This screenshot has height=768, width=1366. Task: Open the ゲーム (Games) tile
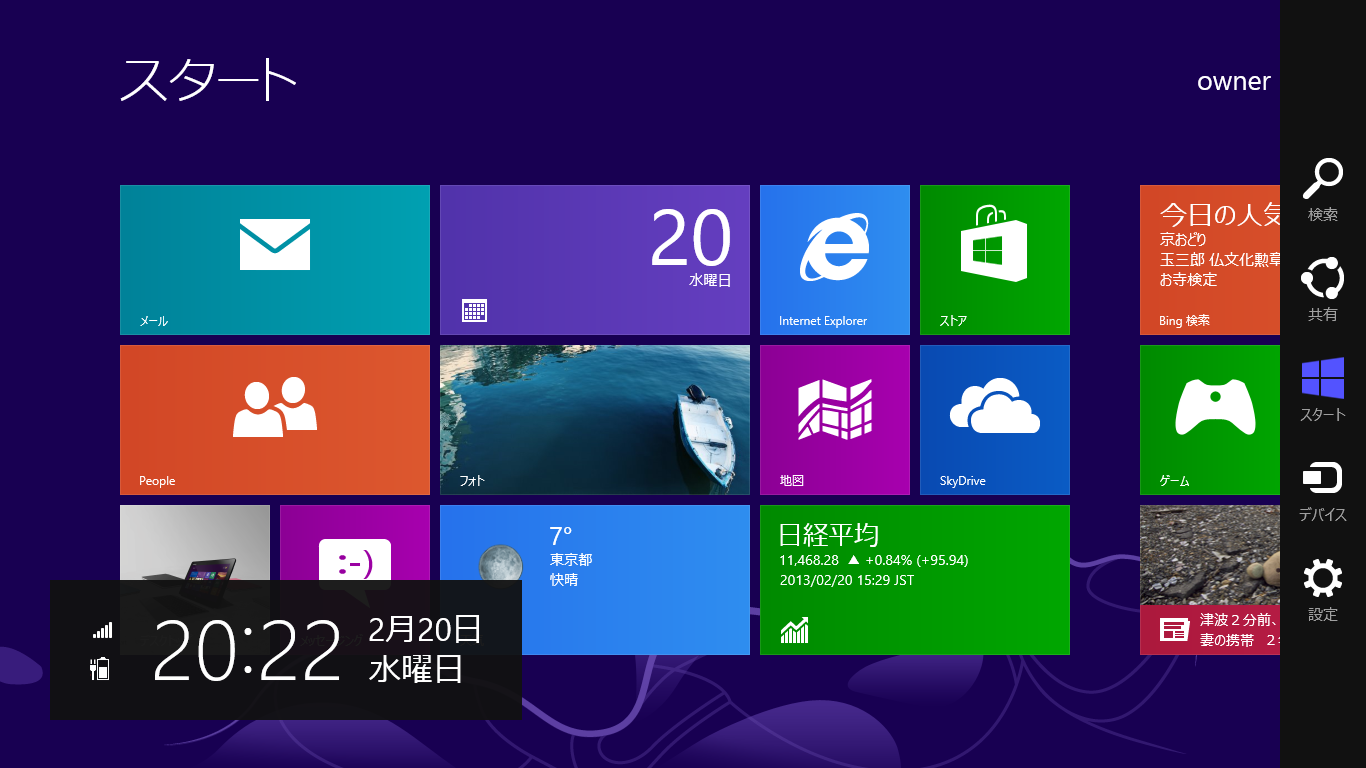point(1210,420)
